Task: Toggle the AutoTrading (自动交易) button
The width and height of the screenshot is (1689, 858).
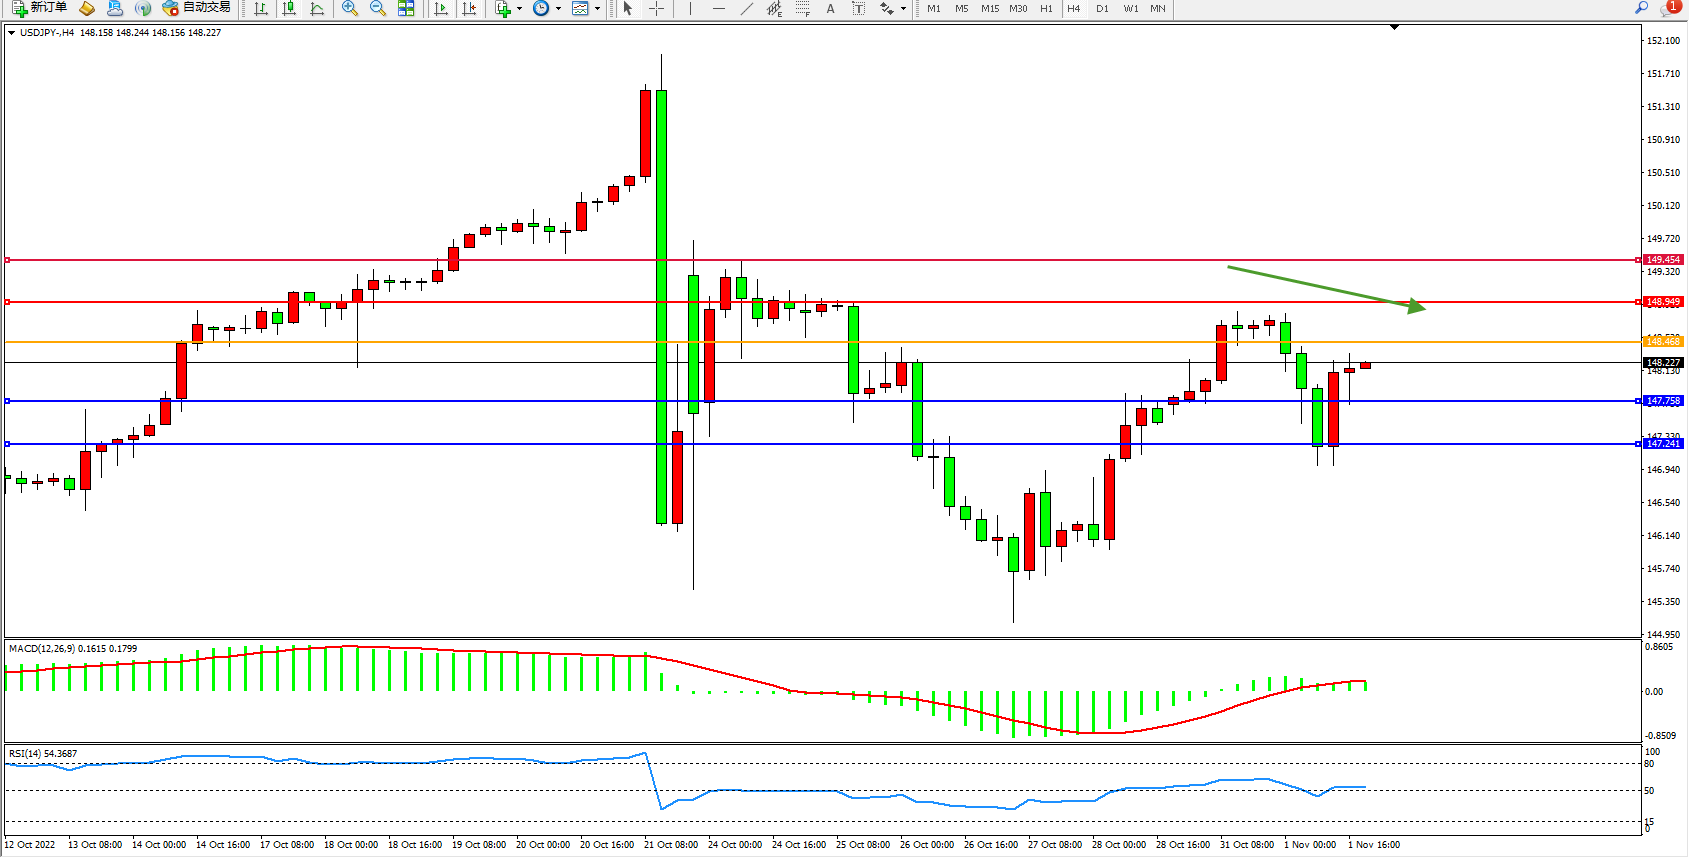Action: [197, 8]
